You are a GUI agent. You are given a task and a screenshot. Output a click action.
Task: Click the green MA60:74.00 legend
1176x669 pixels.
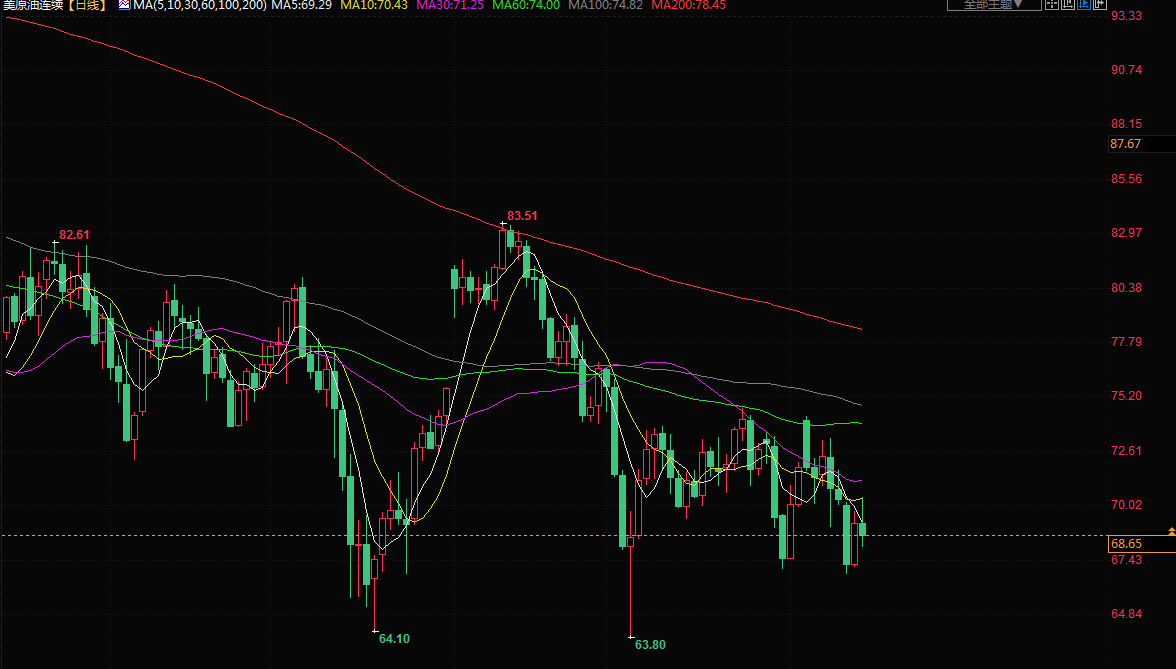(527, 5)
